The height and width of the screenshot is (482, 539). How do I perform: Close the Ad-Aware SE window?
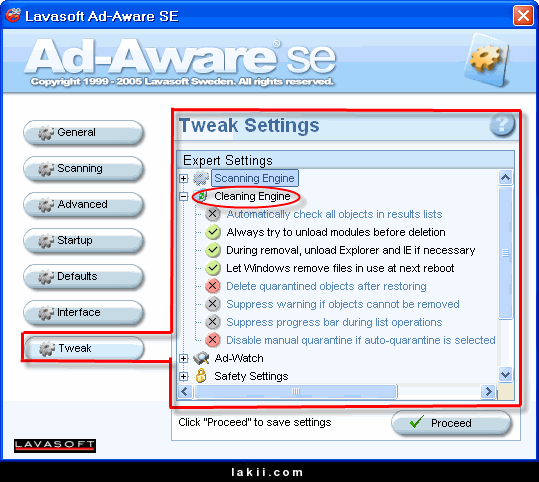point(523,15)
